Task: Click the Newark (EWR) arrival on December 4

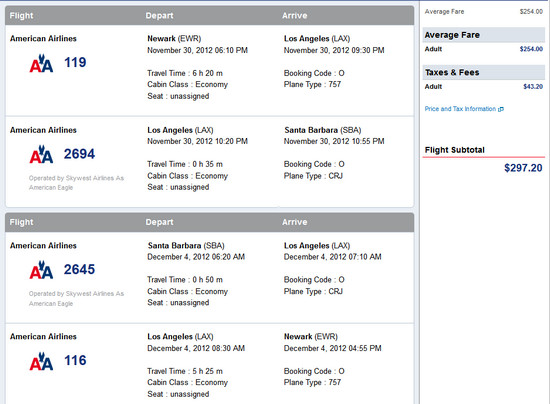Action: pos(311,337)
